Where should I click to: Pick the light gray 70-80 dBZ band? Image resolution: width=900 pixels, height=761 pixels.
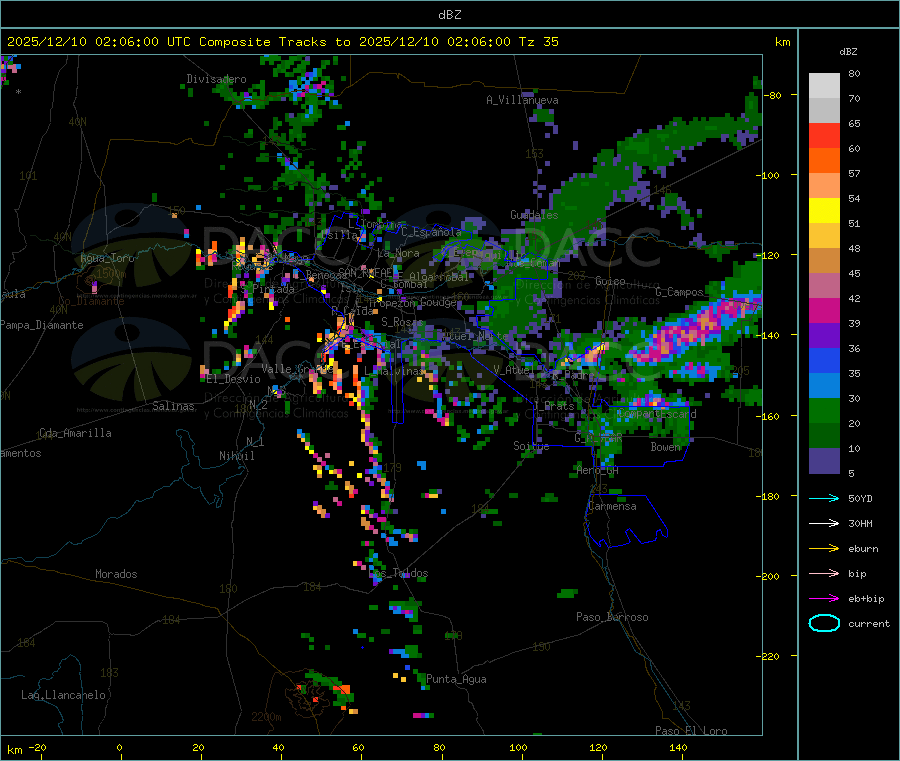tap(824, 86)
